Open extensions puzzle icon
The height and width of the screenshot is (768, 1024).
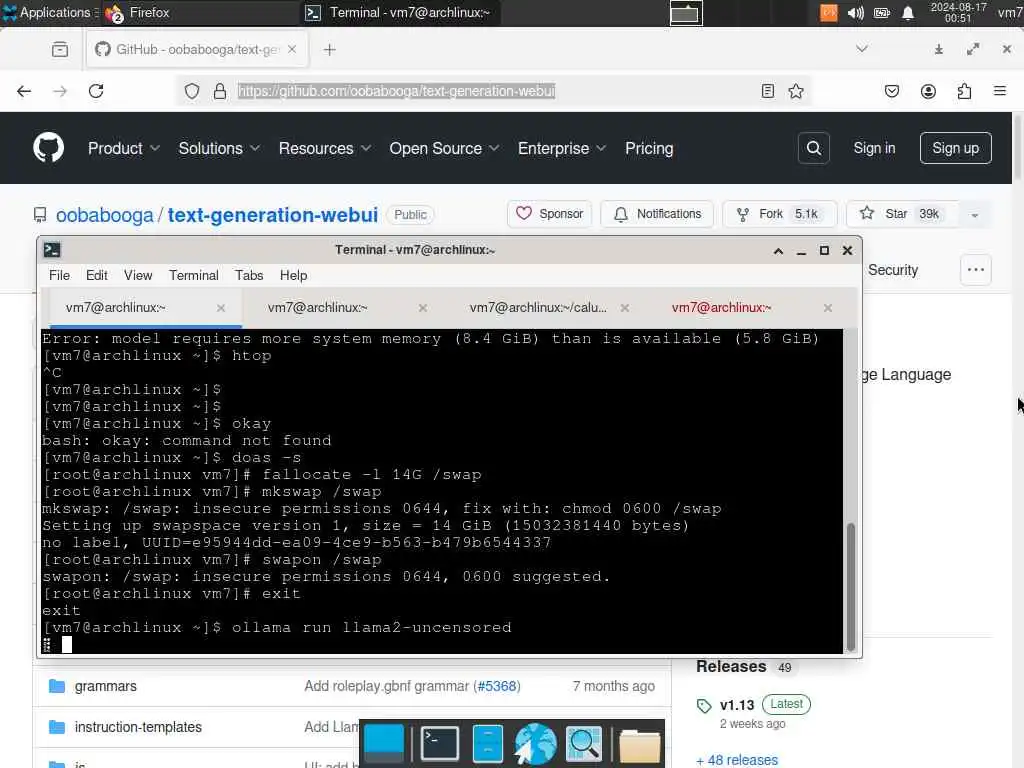point(965,91)
